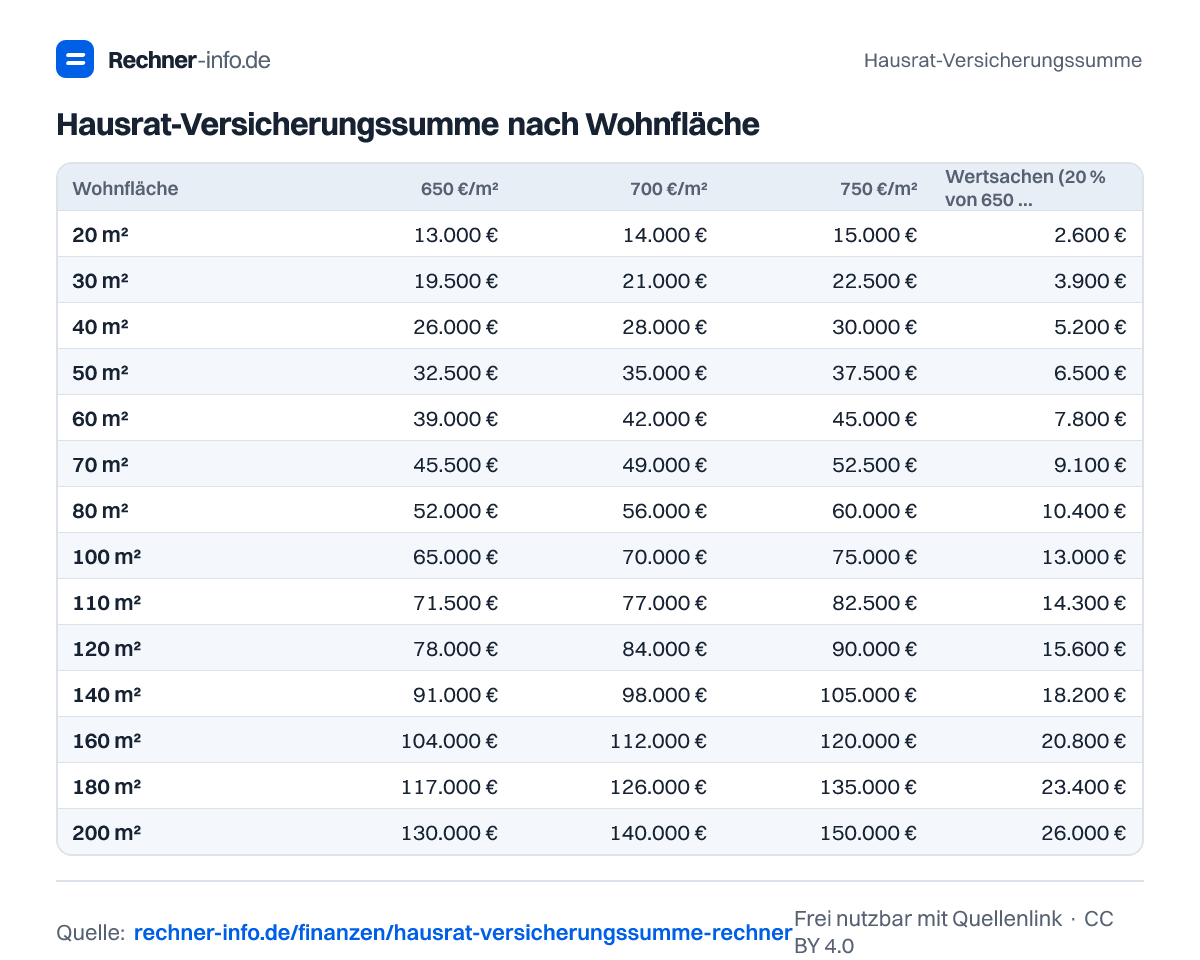Click the 23.400 € cell
Viewport: 1200px width, 960px height.
coord(1084,787)
